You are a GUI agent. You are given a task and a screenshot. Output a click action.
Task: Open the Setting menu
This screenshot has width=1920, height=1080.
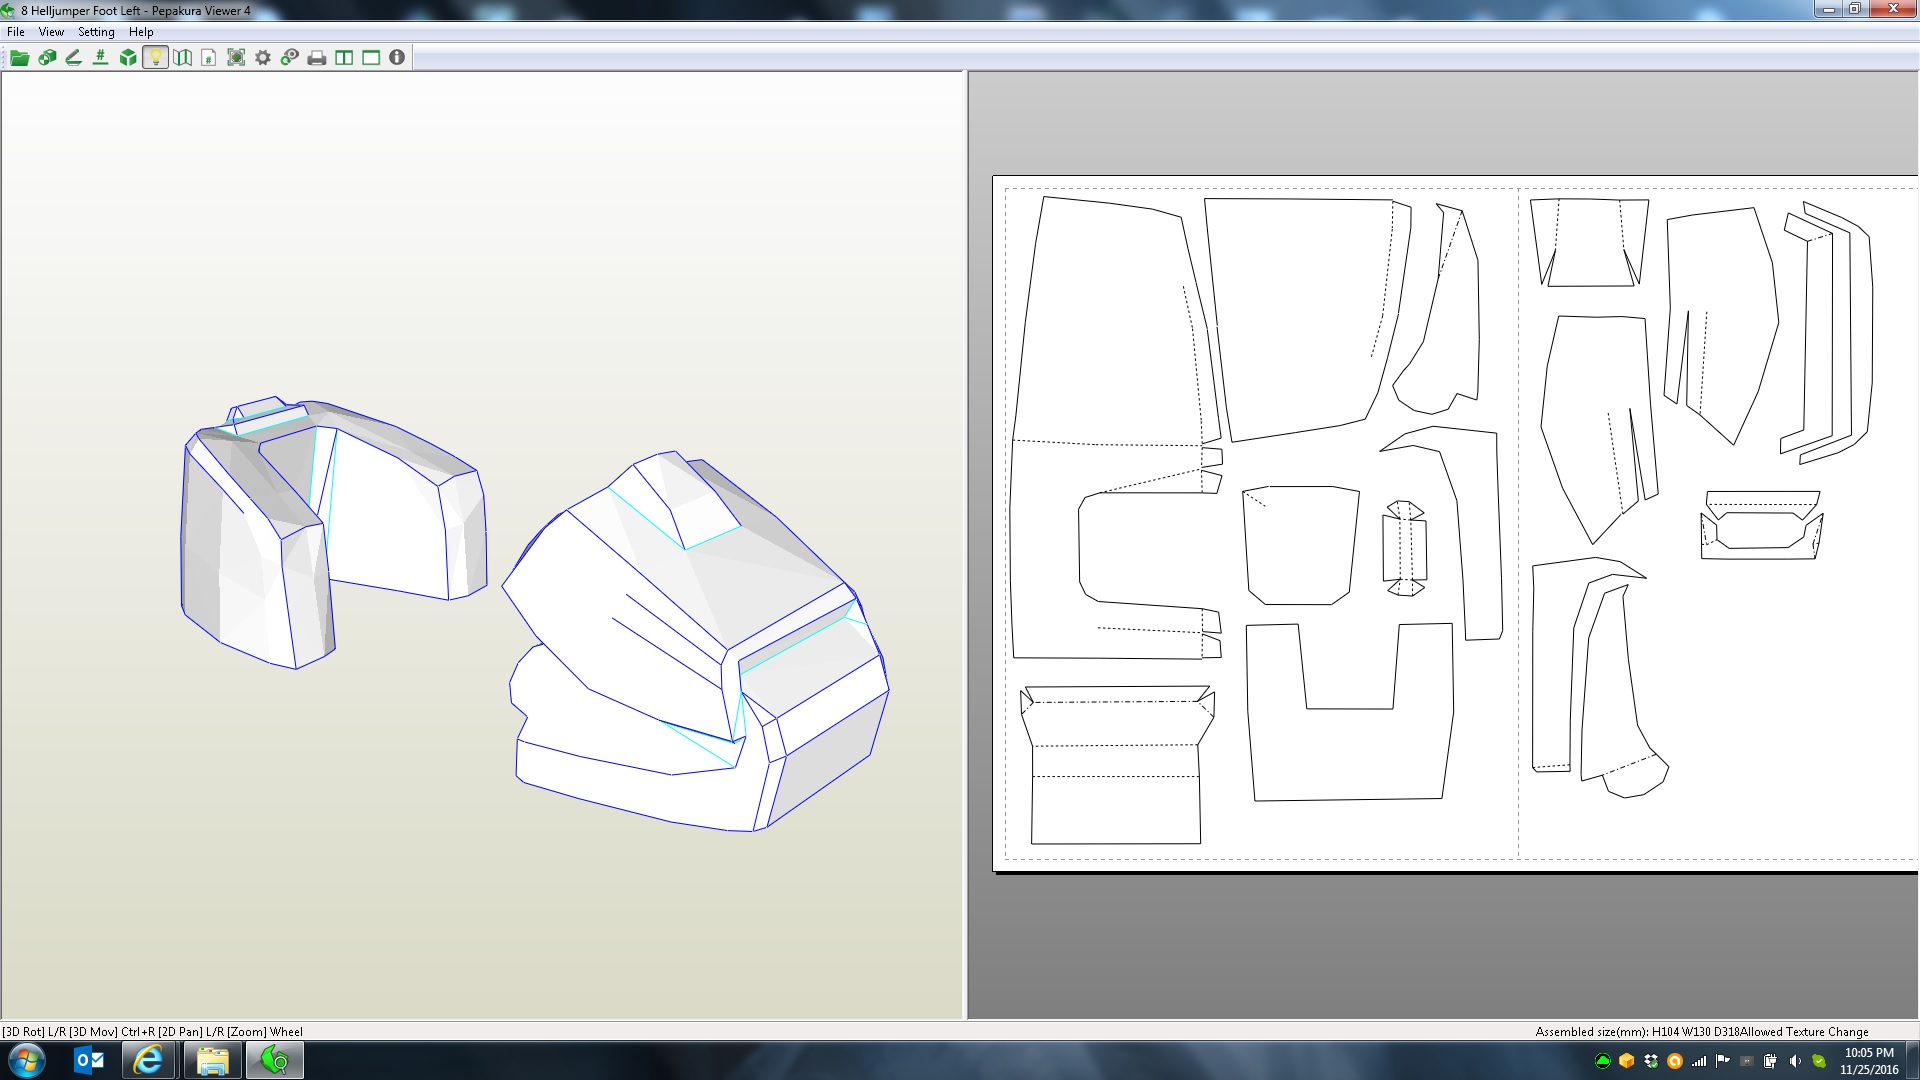96,32
